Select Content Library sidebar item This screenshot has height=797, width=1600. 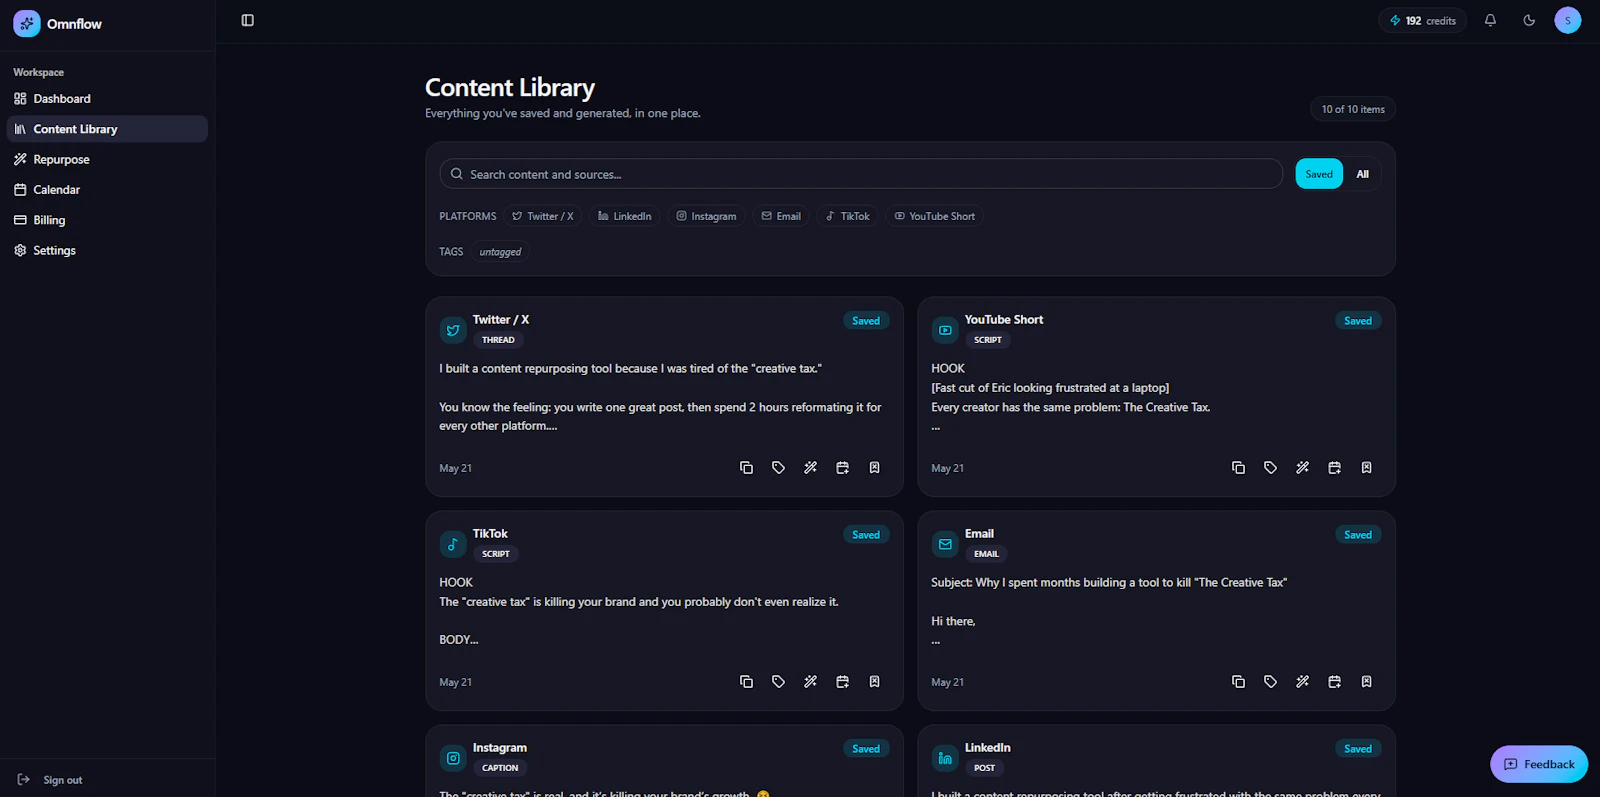tap(107, 129)
